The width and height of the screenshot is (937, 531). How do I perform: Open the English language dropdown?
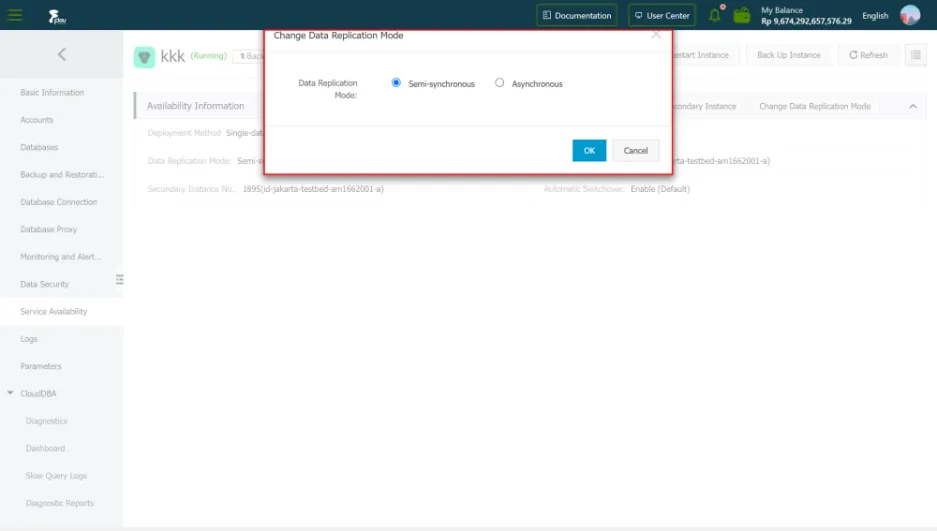pos(875,15)
